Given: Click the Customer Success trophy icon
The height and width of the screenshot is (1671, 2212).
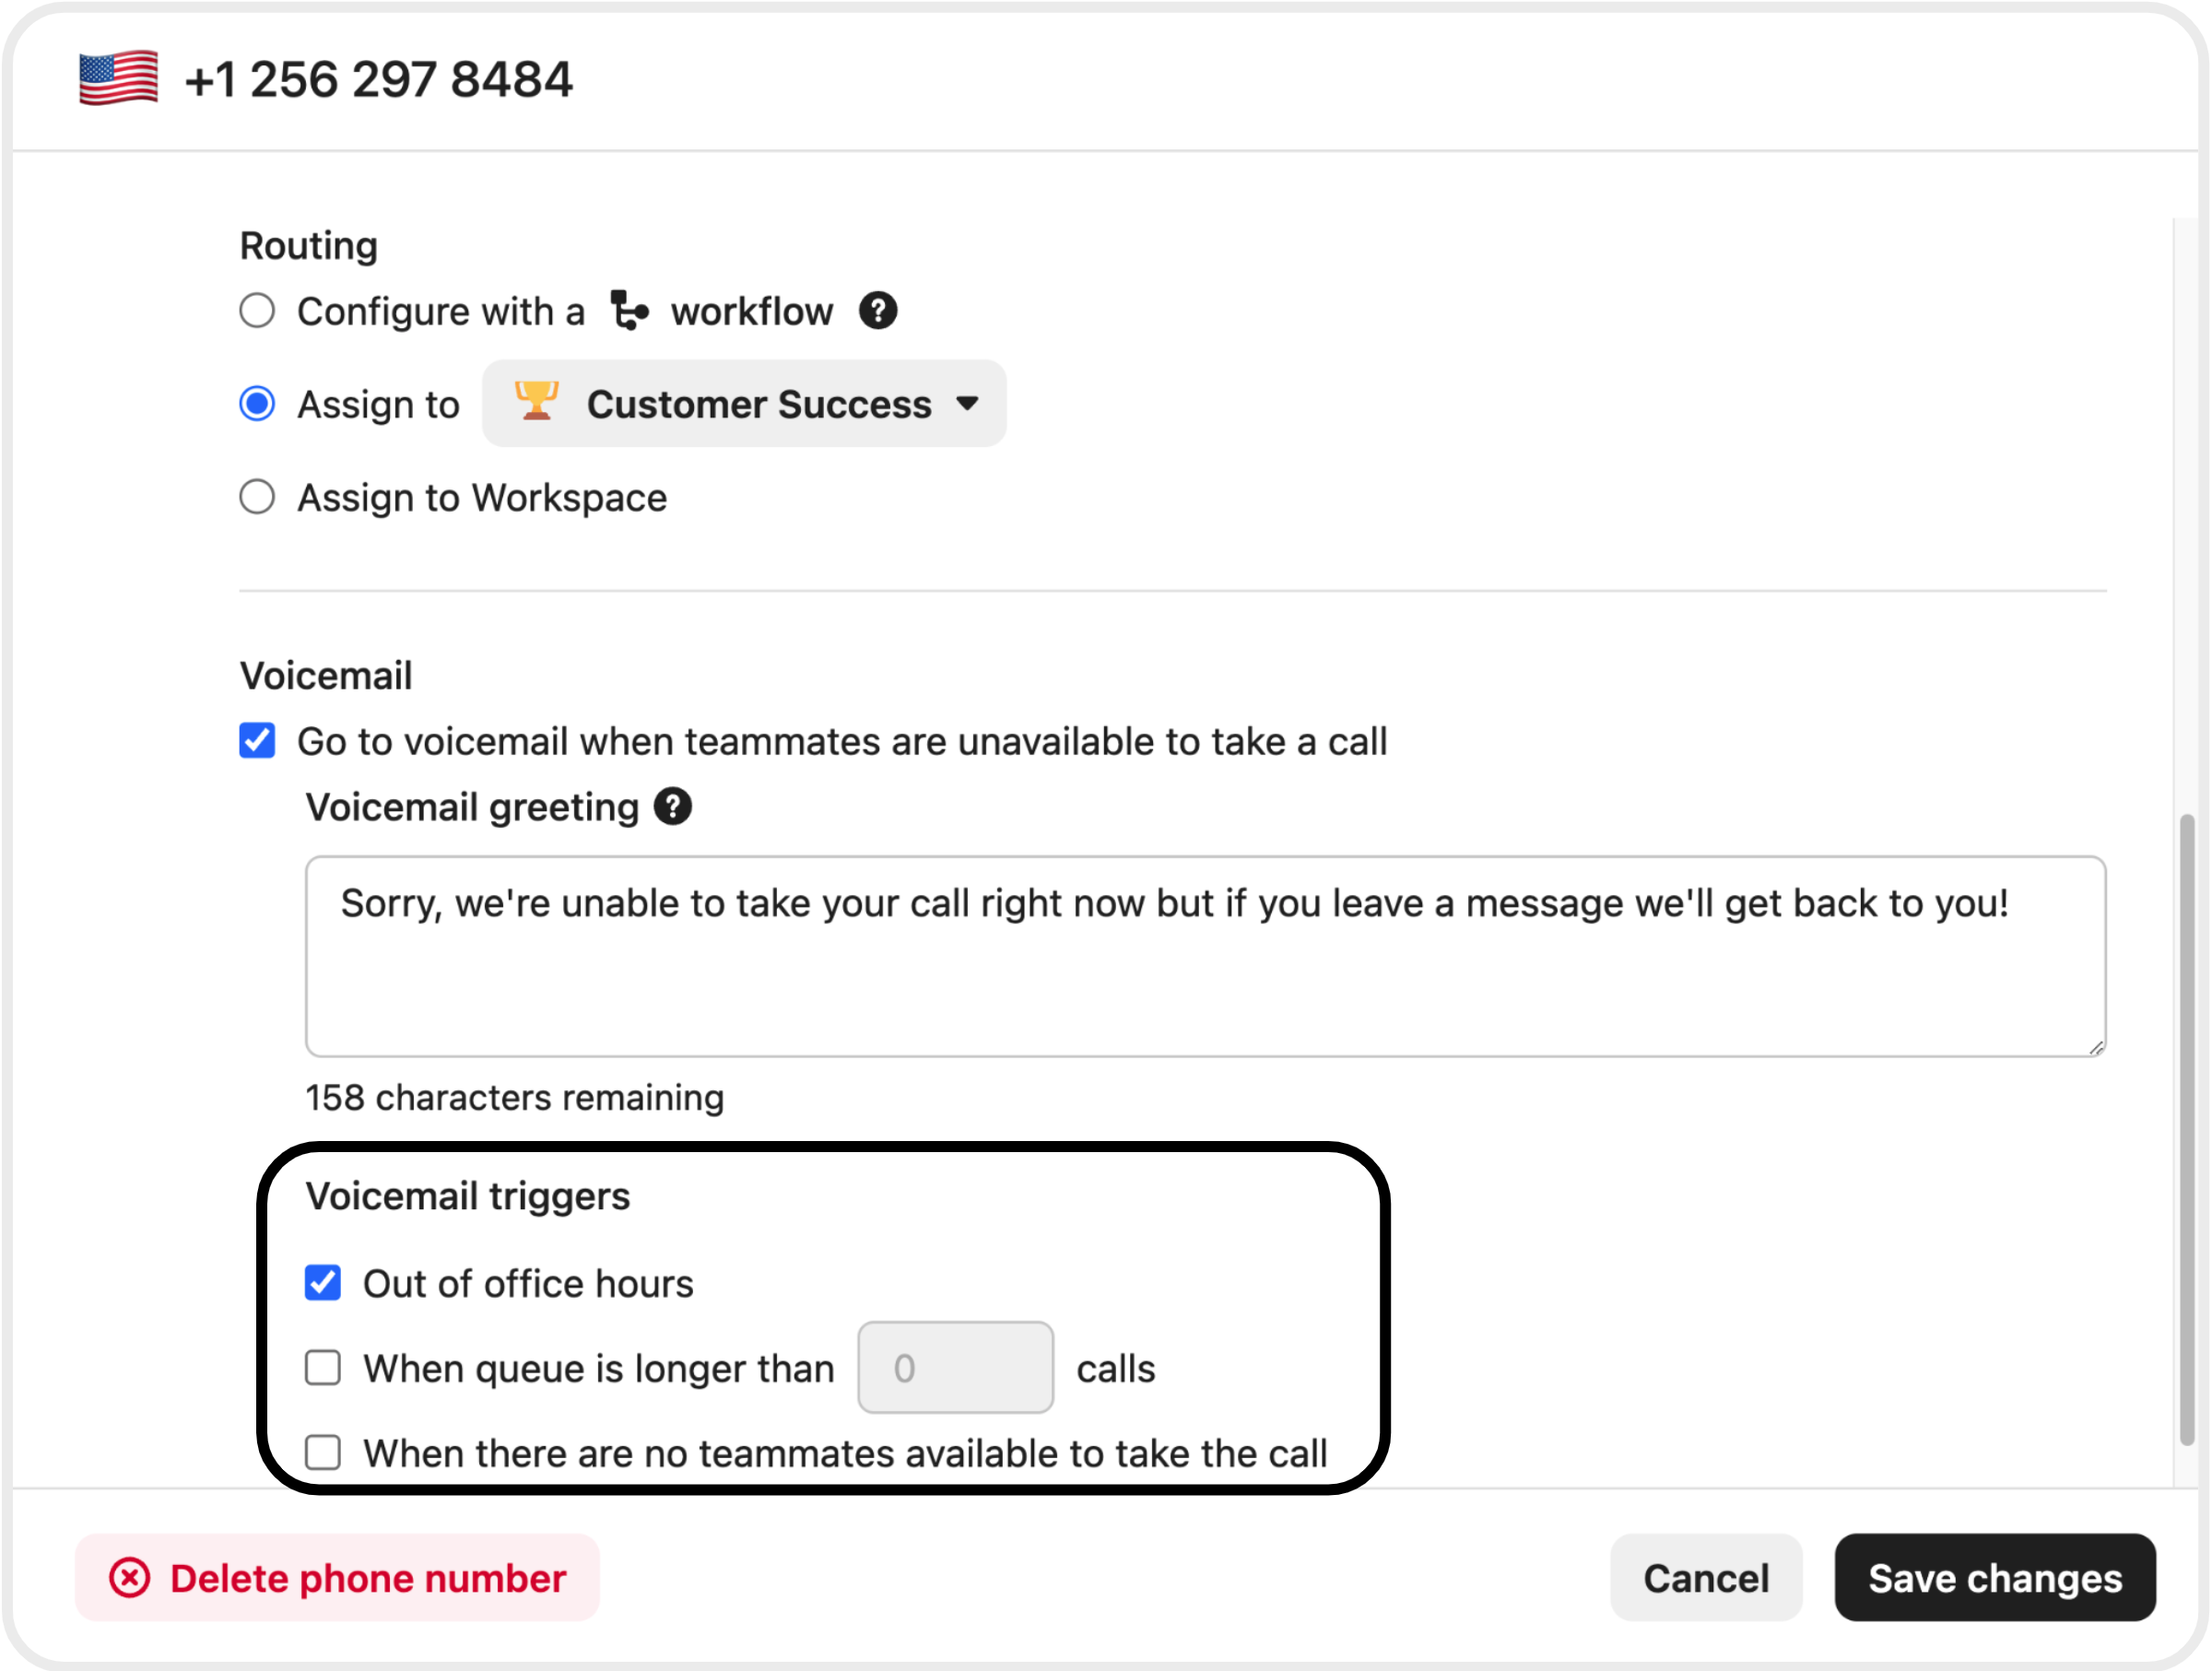Looking at the screenshot, I should (x=536, y=402).
